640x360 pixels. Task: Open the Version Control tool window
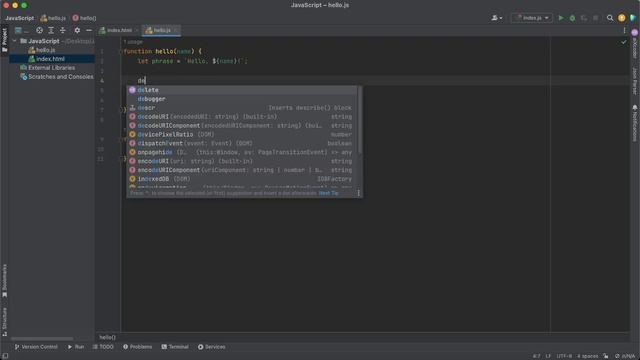point(36,347)
